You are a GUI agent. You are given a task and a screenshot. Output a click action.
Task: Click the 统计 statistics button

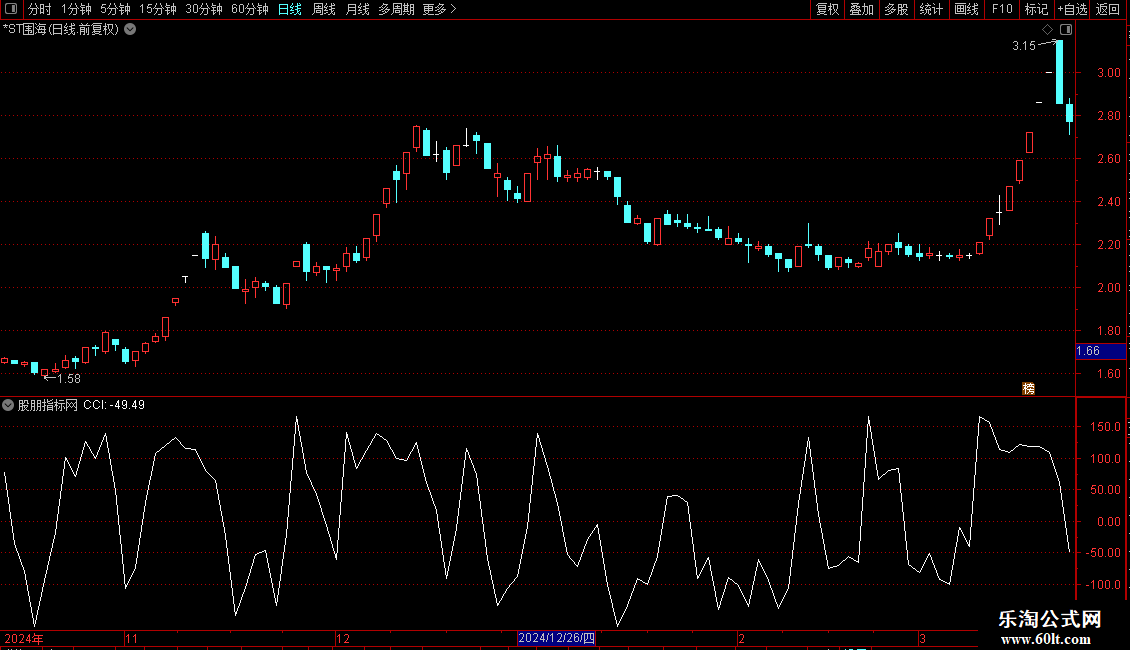click(x=930, y=9)
